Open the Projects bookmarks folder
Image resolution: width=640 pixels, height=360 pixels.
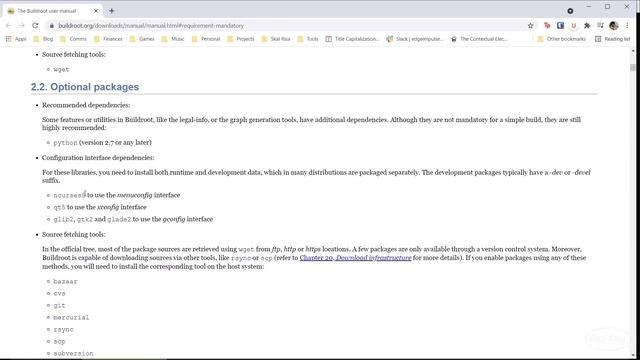[x=241, y=39]
